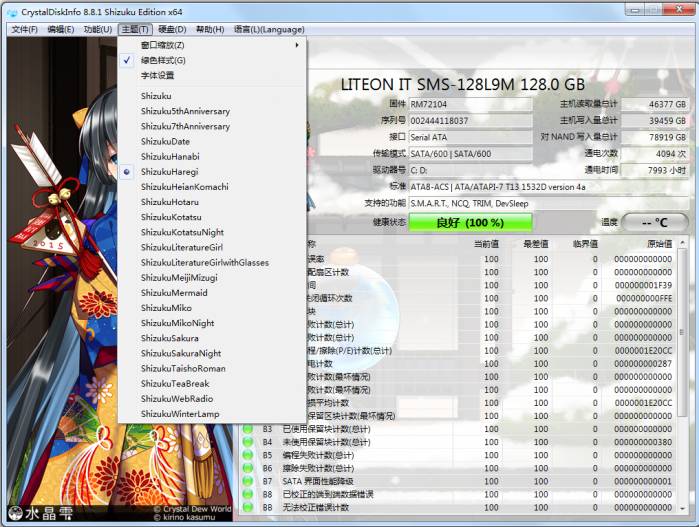699x527 pixels.
Task: Click the SATA 界面性能降级 row
Action: click(458, 482)
